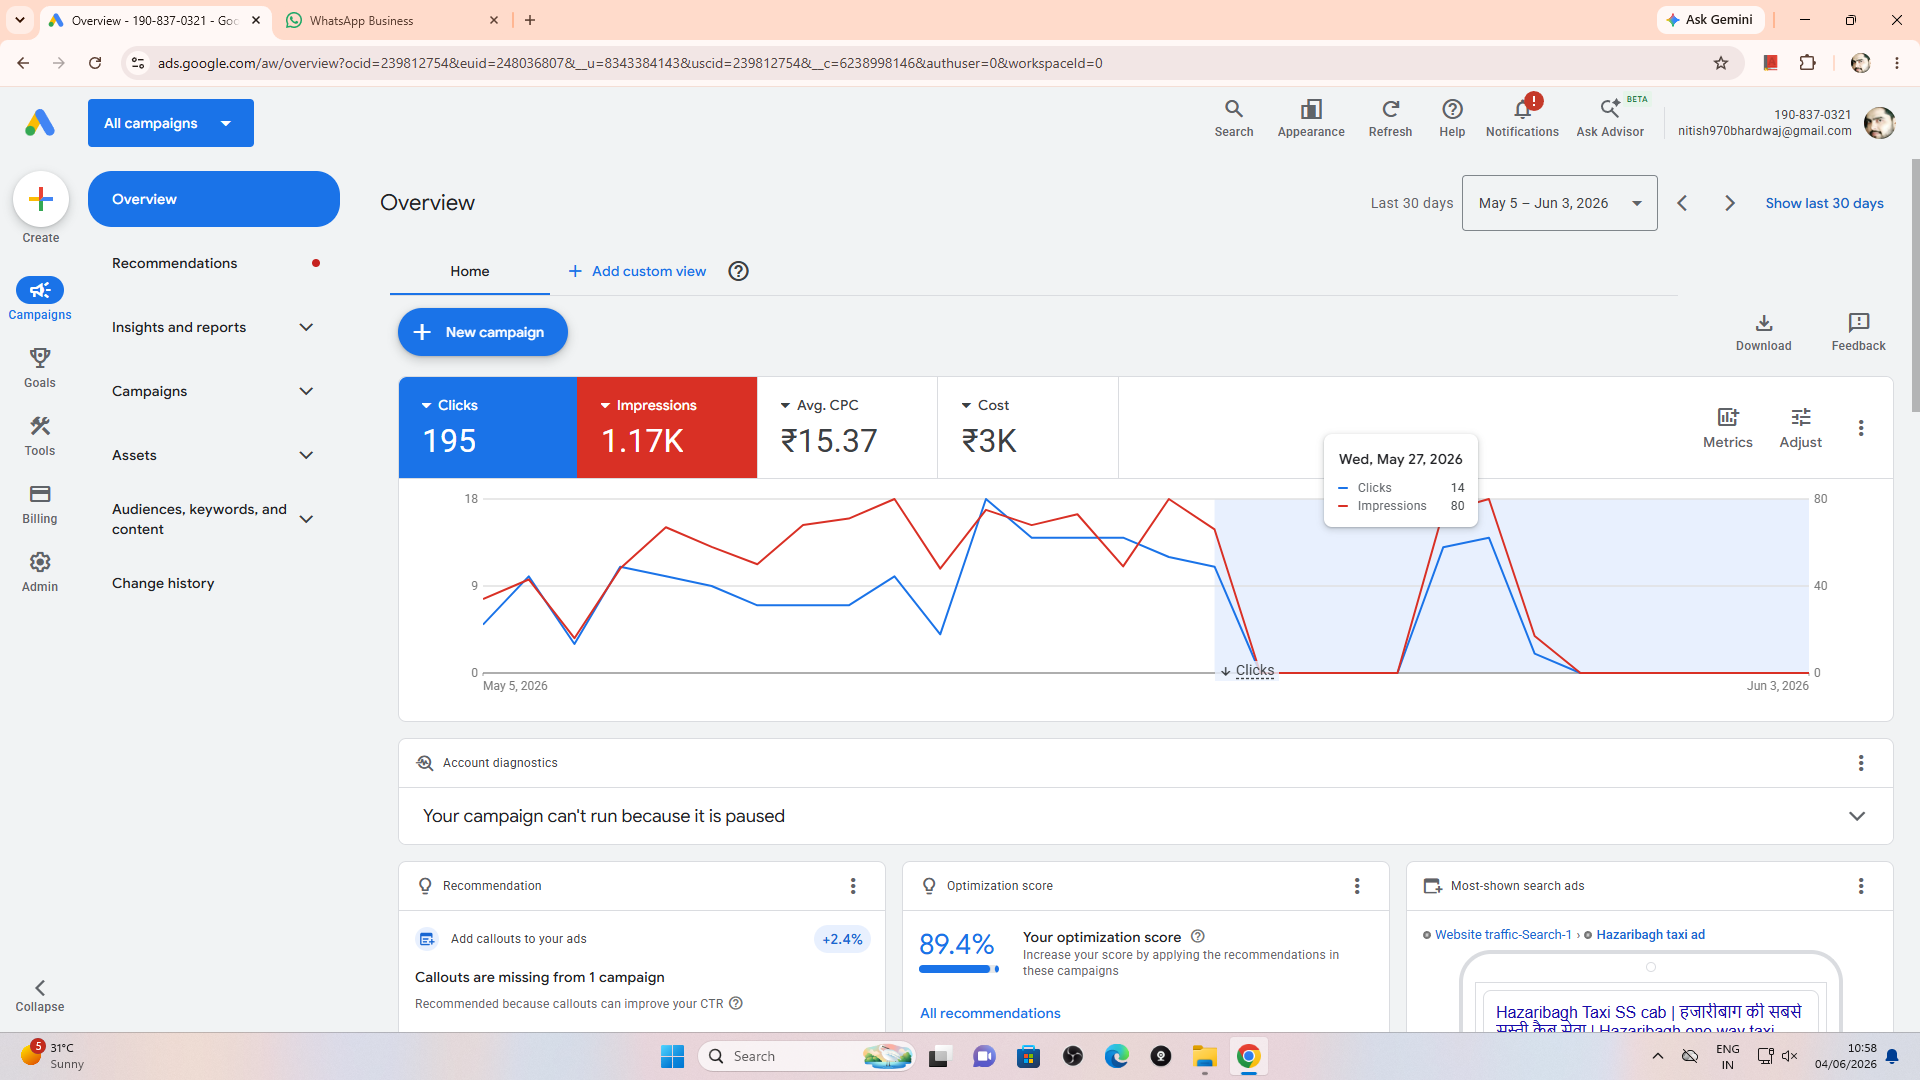The image size is (1920, 1080).
Task: Open chart Metrics selector
Action: point(1728,428)
